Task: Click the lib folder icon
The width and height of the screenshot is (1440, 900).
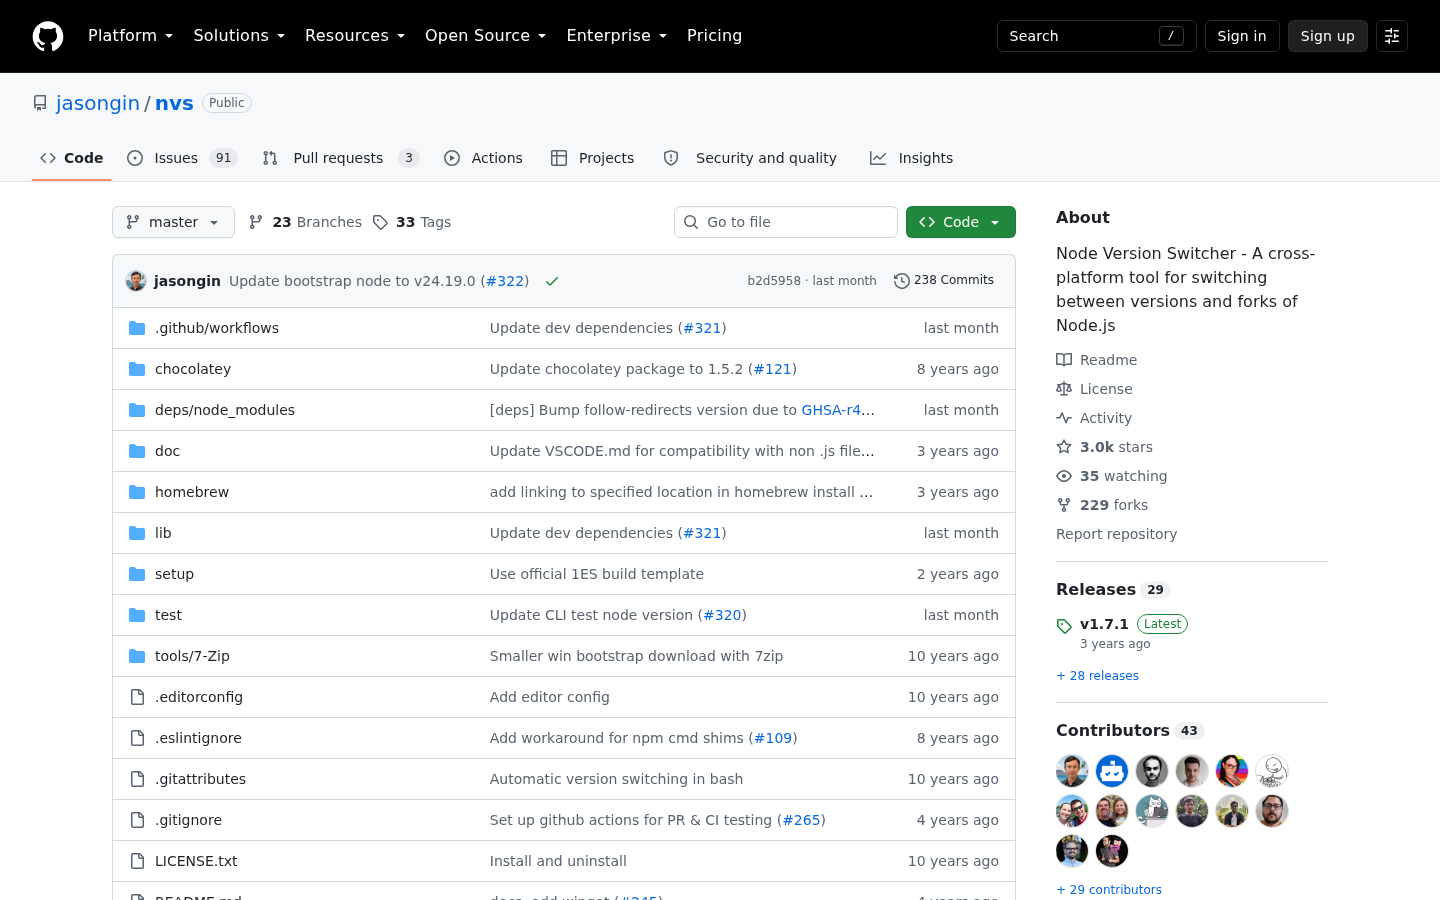Action: [137, 533]
